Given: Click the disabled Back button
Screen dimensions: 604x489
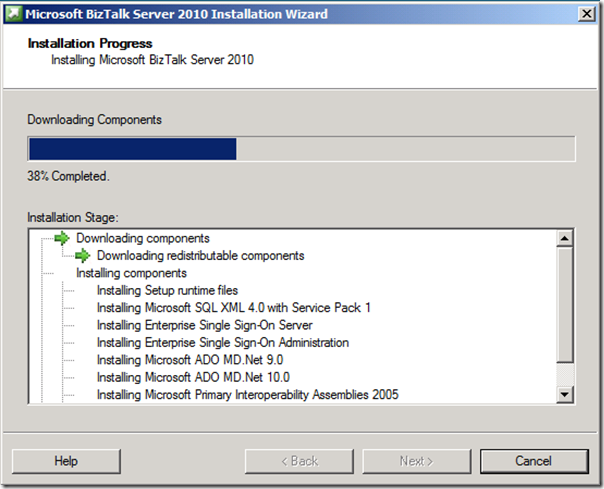Looking at the screenshot, I should point(299,461).
